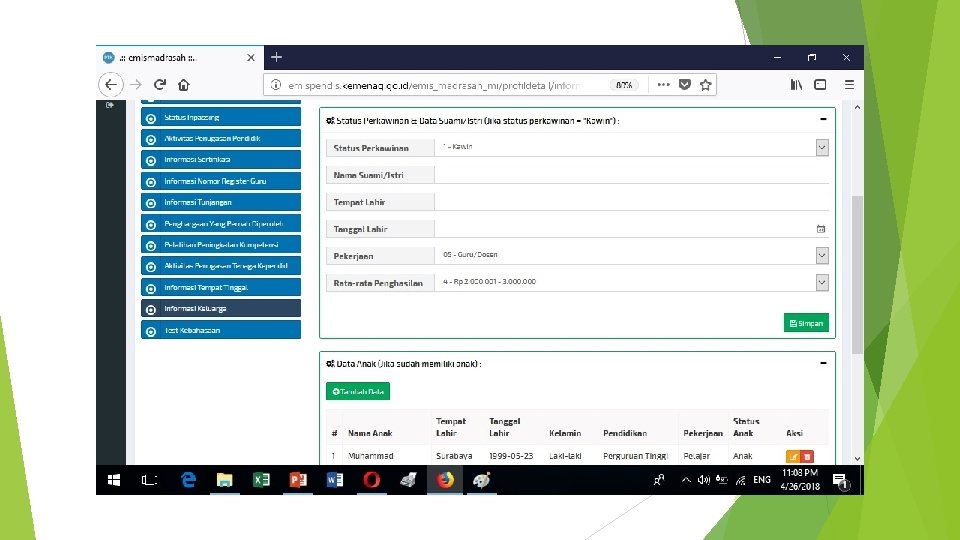Edit Muhammad row with orange icon

tap(793, 457)
